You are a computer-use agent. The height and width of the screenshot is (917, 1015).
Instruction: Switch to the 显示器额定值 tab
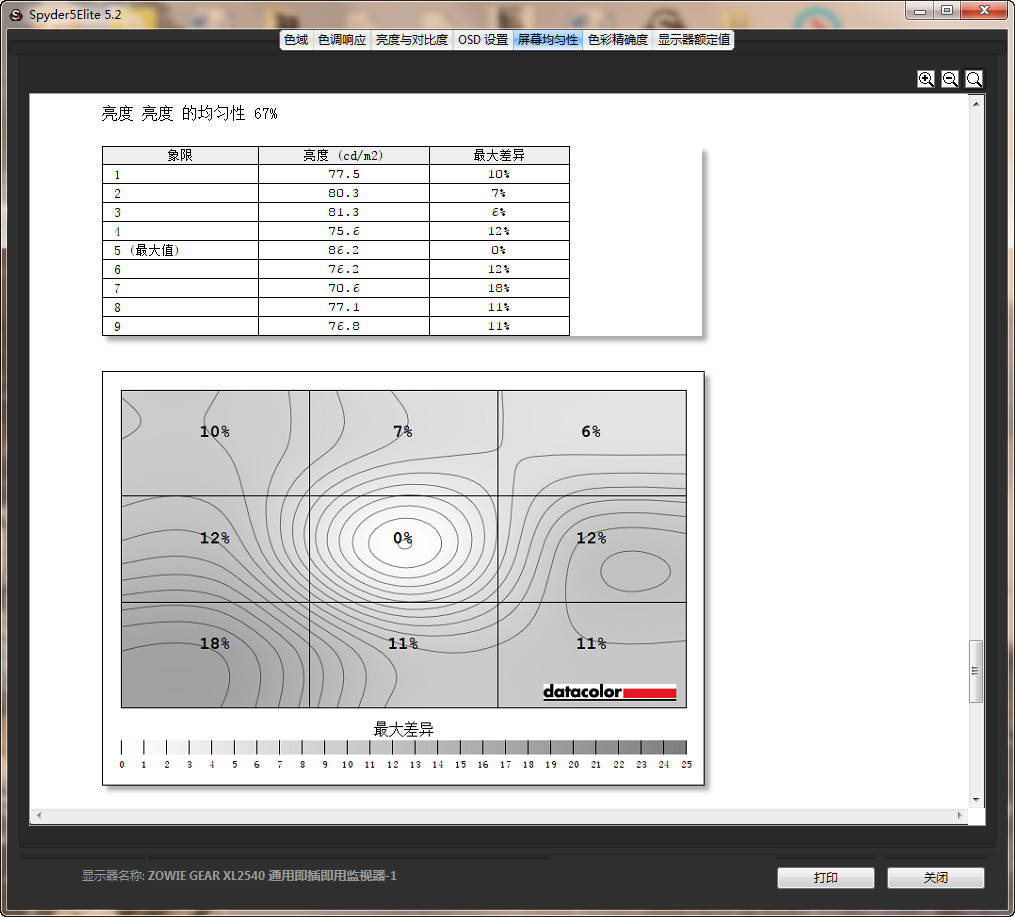tap(693, 40)
